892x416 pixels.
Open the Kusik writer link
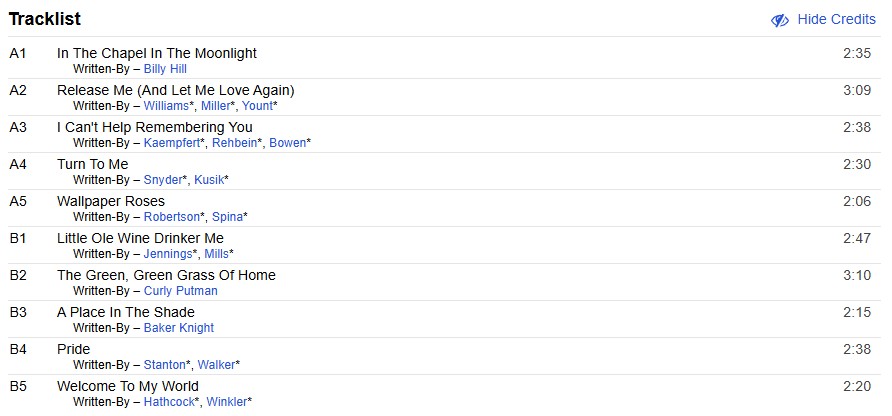[x=208, y=180]
